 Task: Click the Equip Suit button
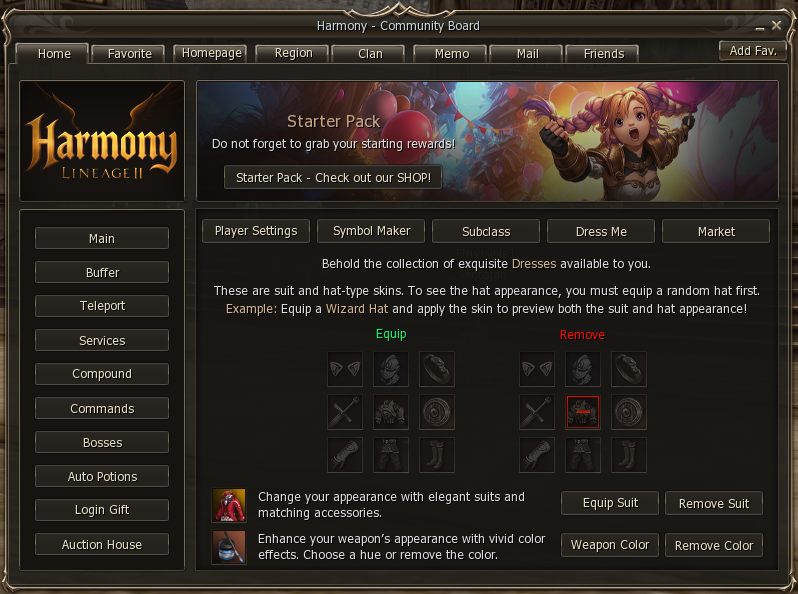click(610, 503)
